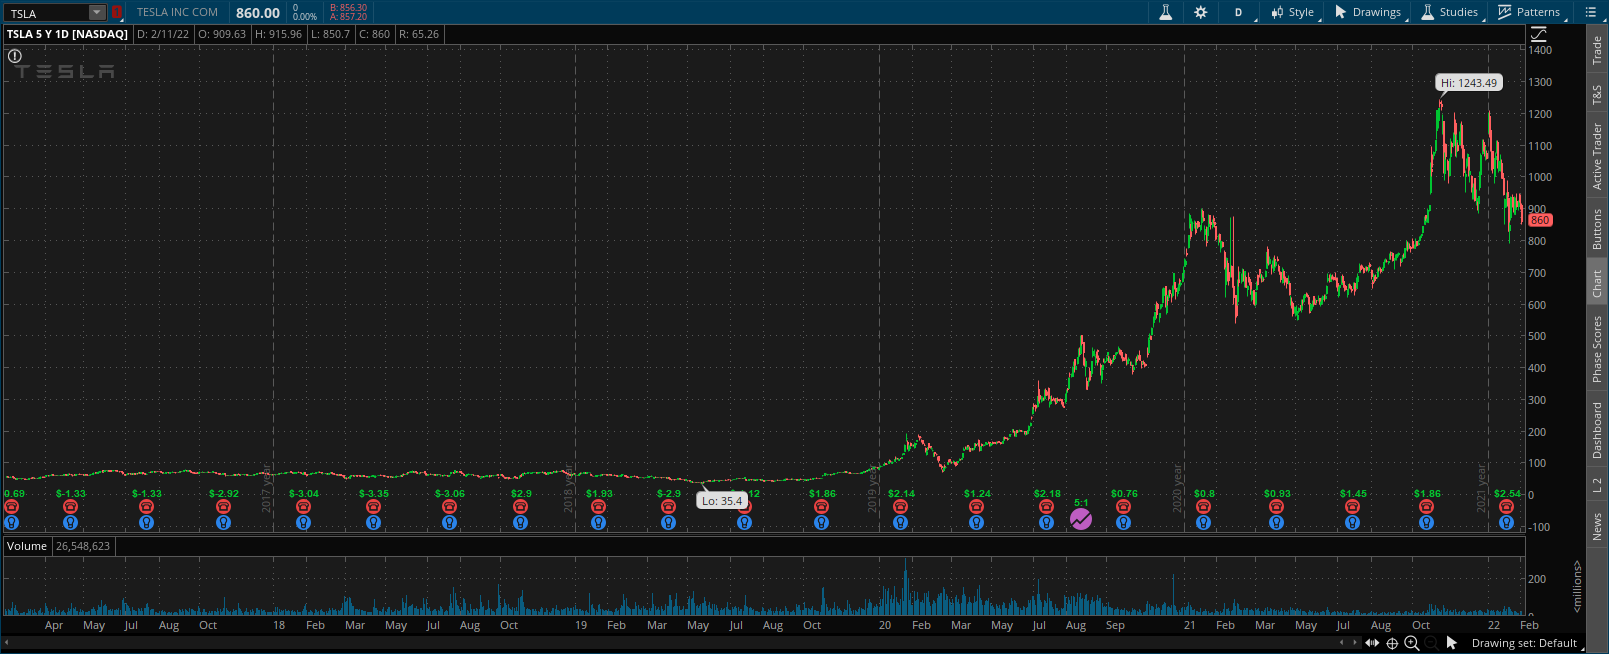The width and height of the screenshot is (1609, 654).
Task: Open the Drawings dropdown menu
Action: [x=1368, y=12]
